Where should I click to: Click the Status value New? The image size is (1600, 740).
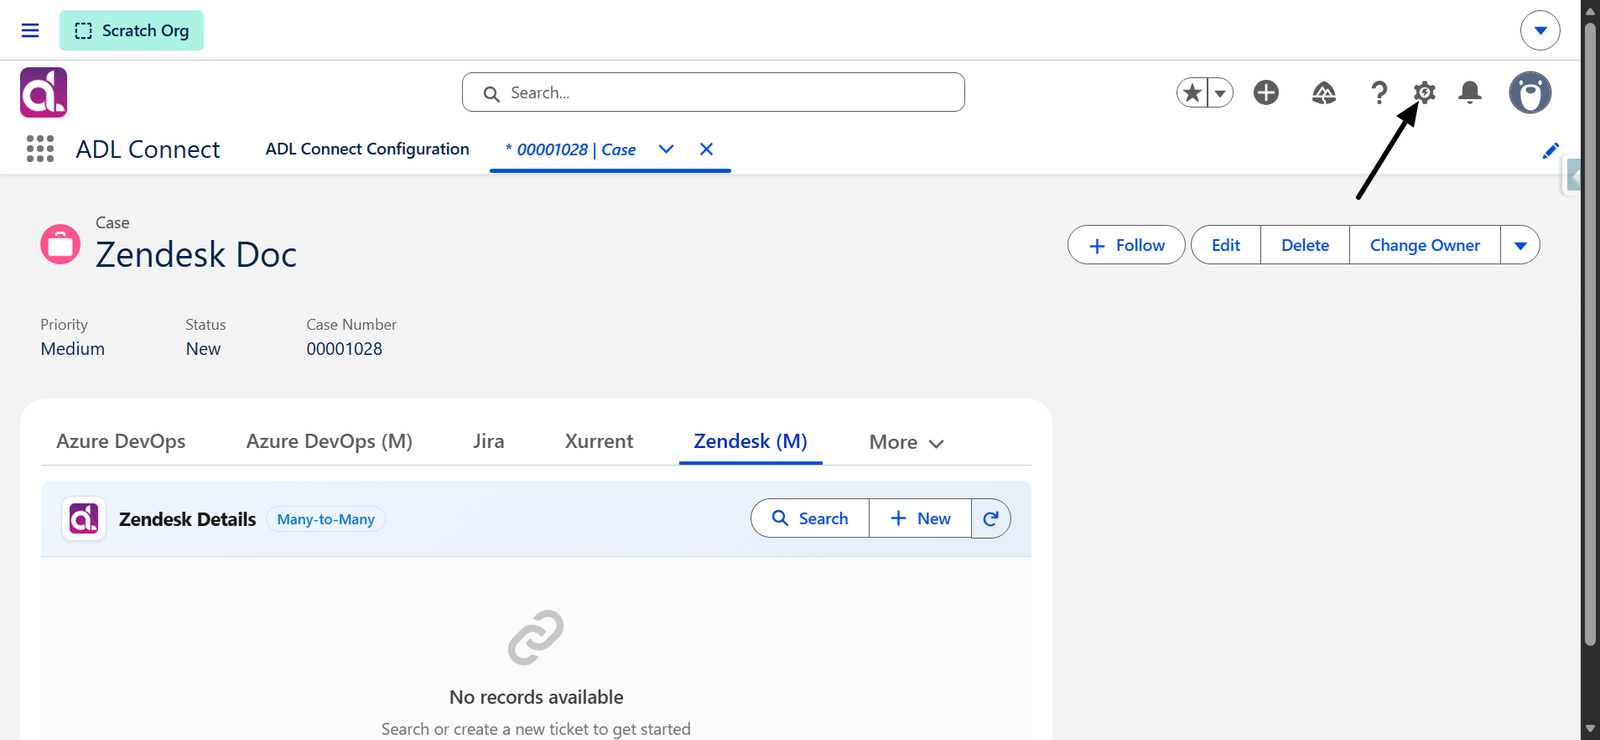click(203, 349)
